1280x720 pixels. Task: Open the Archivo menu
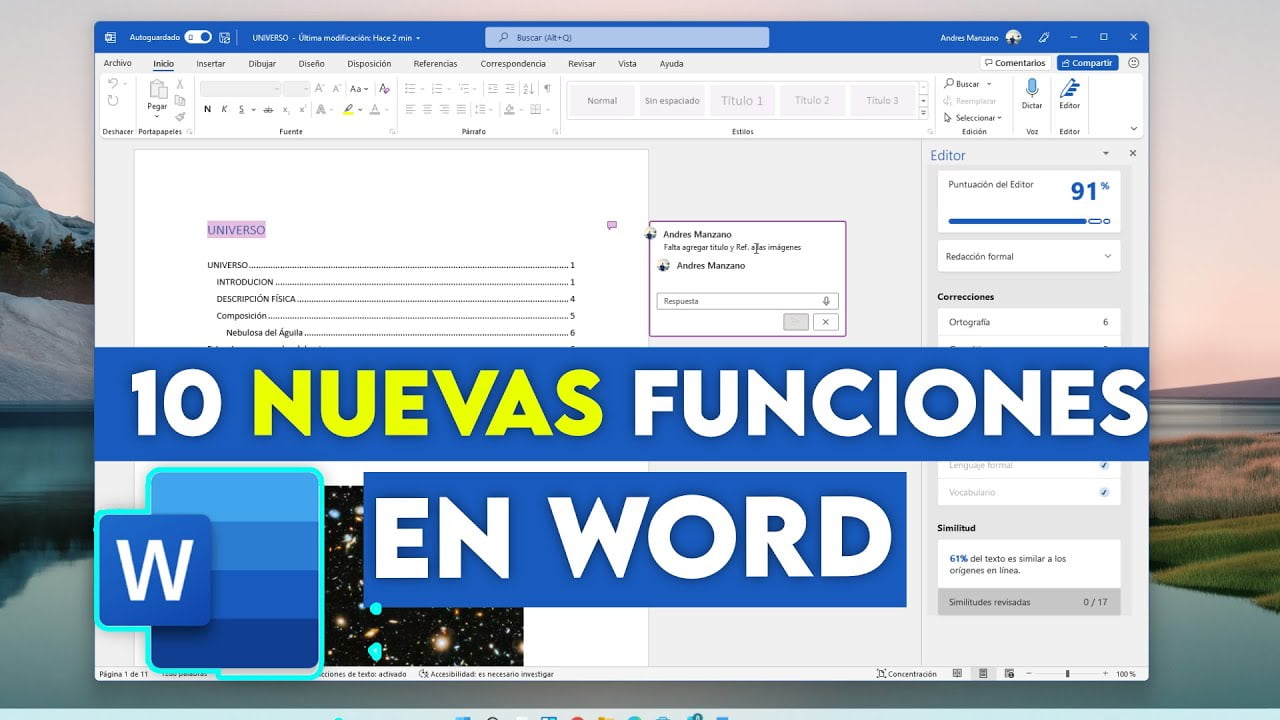click(118, 64)
